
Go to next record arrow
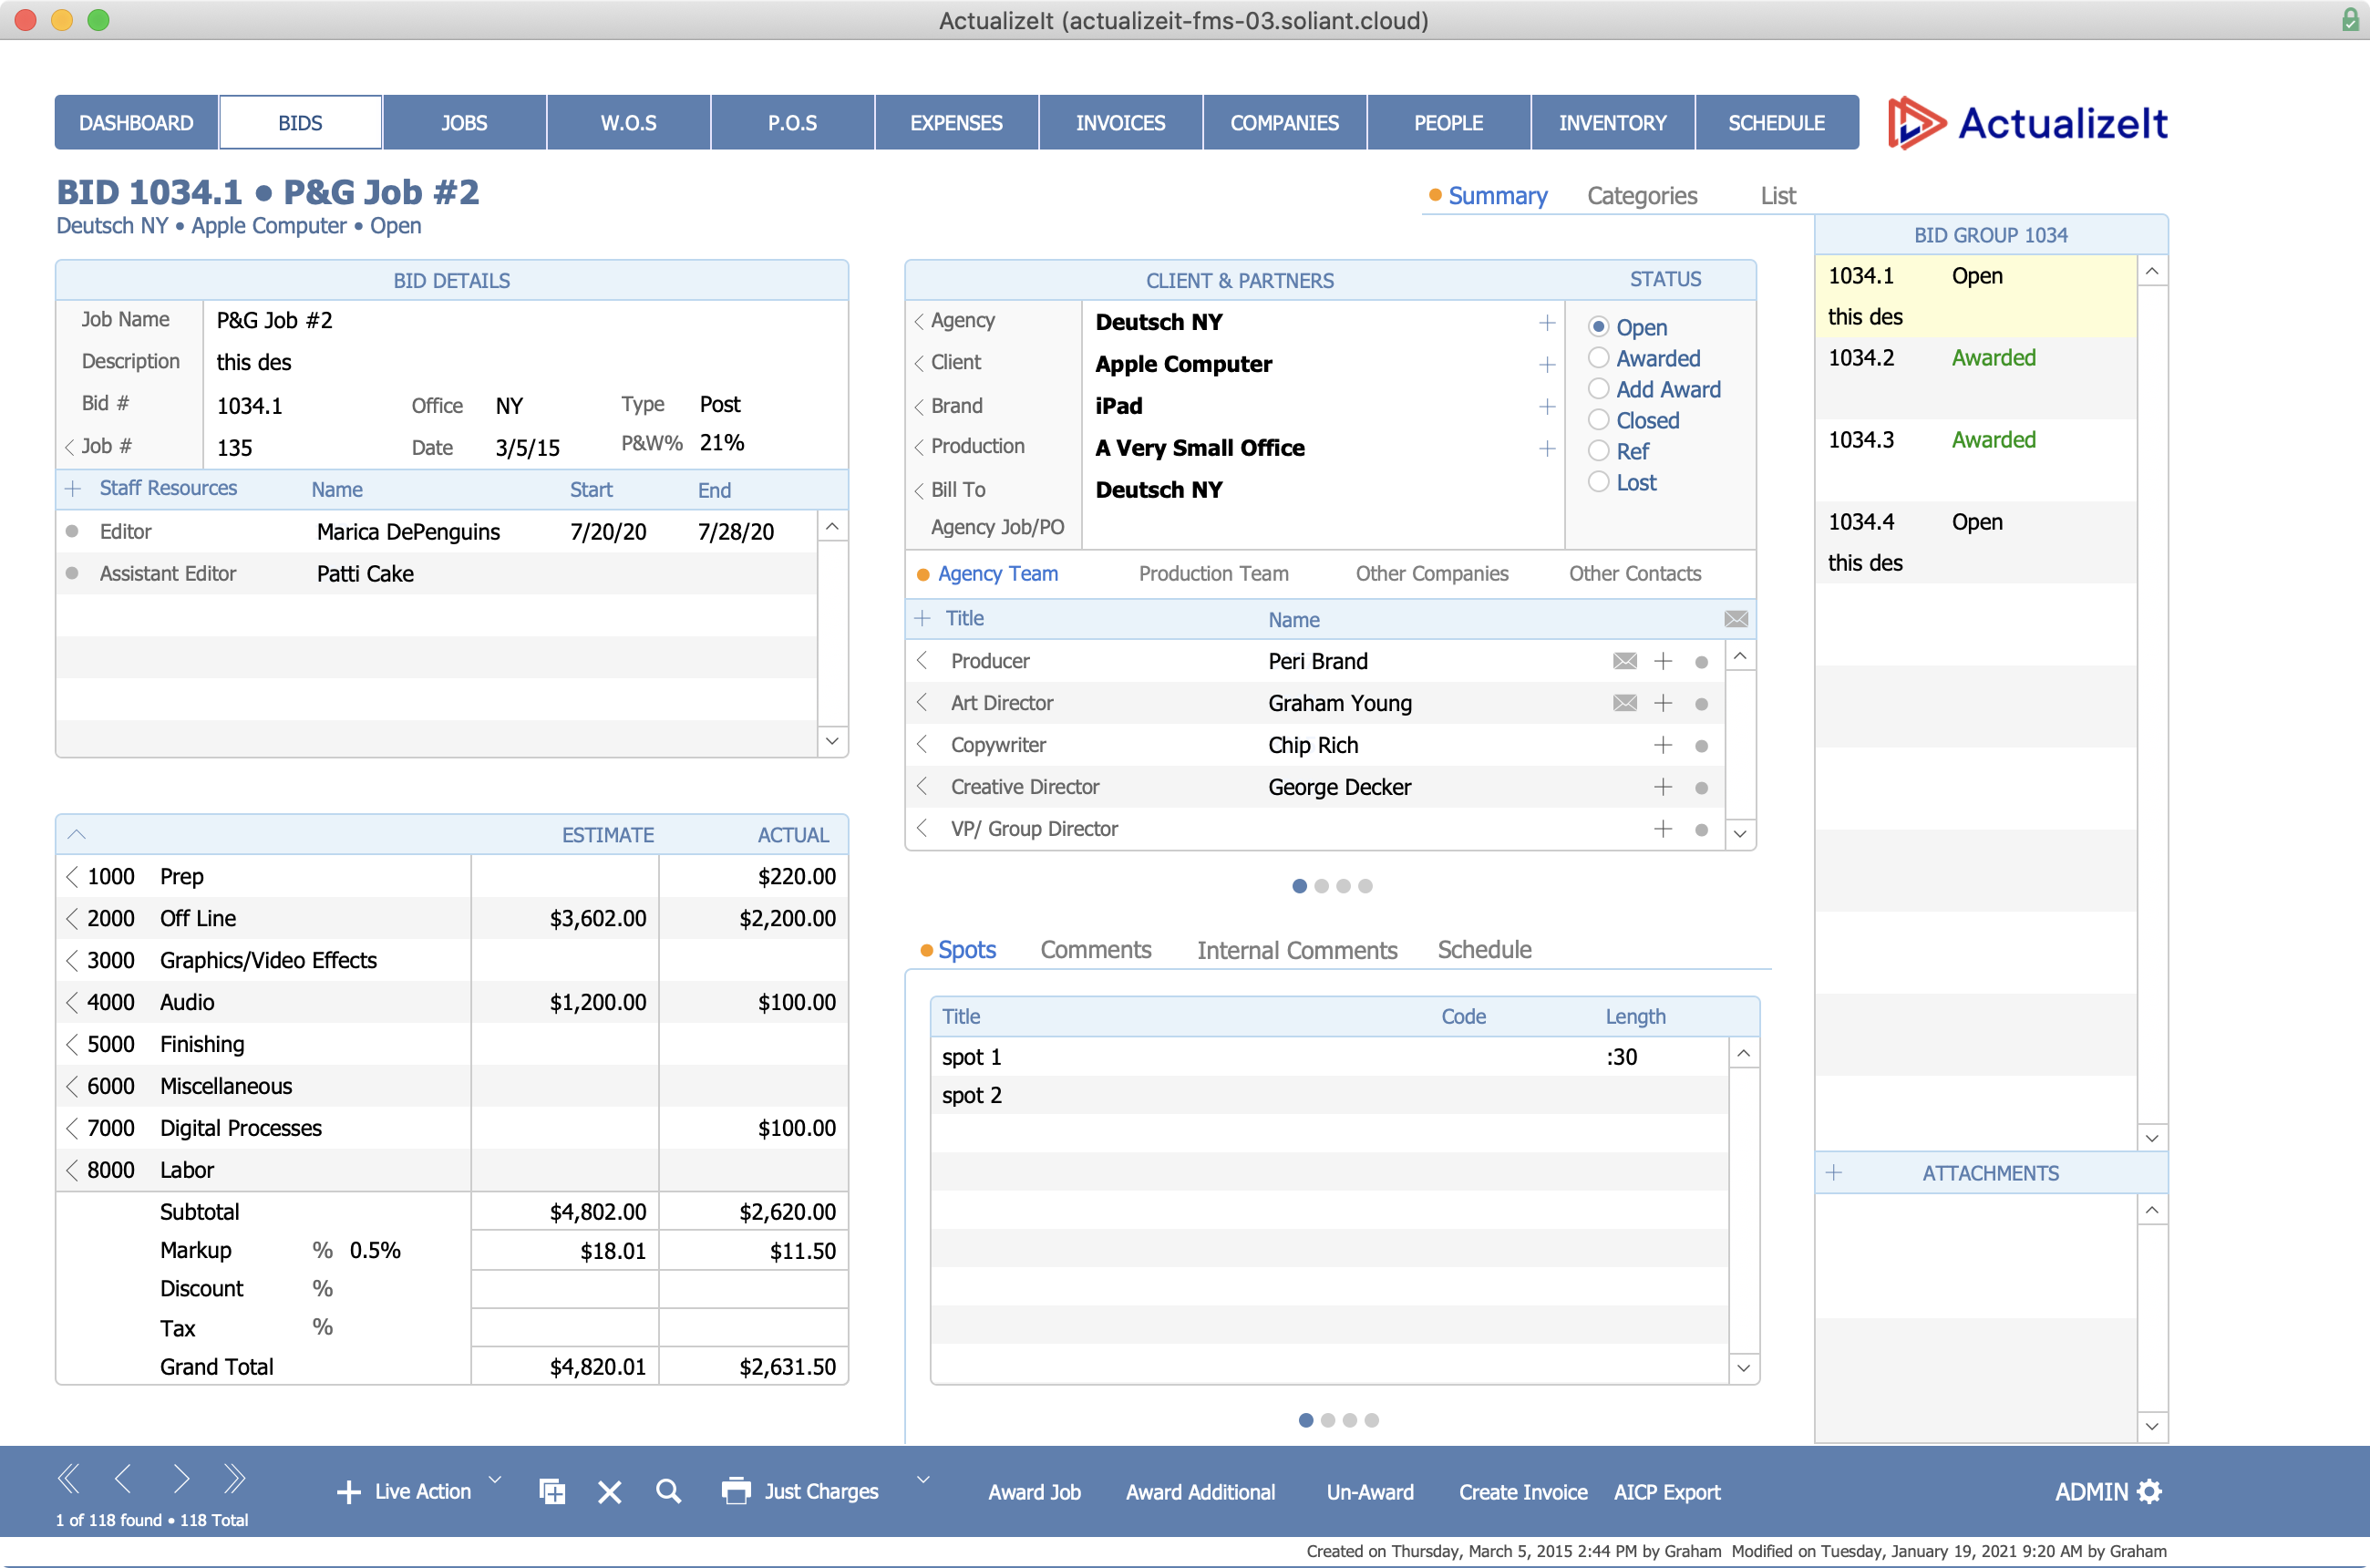[x=181, y=1478]
